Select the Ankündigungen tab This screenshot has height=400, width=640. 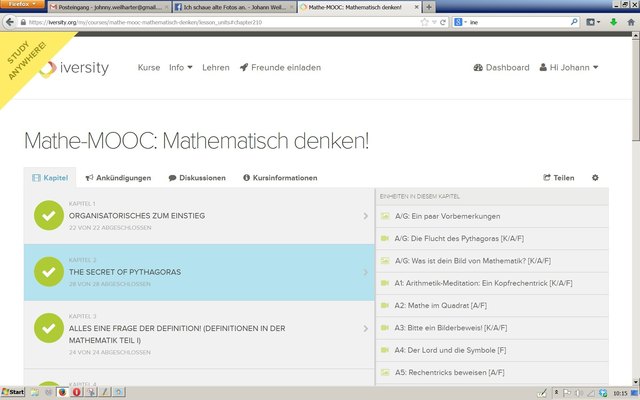click(118, 178)
